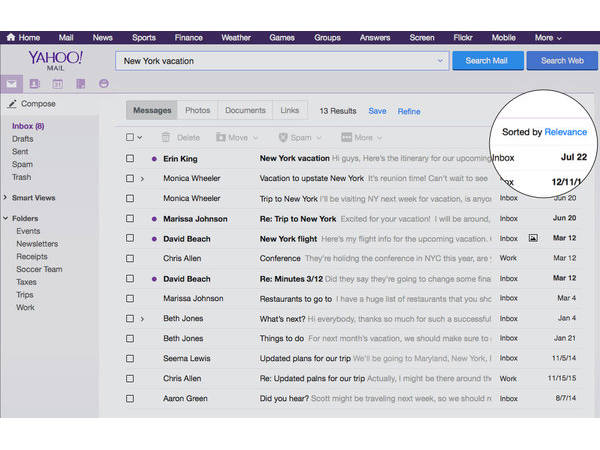Viewport: 600px width, 450px height.
Task: Click photo attachment icon on New York flight
Action: click(533, 238)
